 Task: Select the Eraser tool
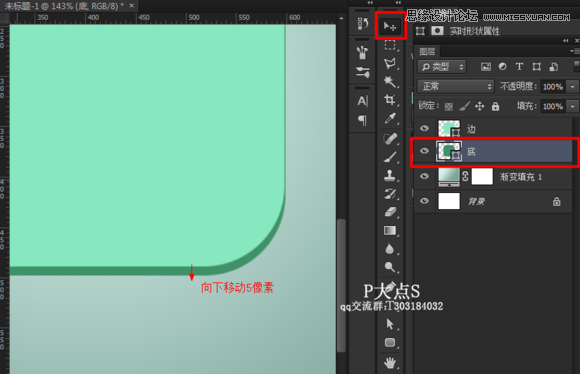tap(390, 212)
